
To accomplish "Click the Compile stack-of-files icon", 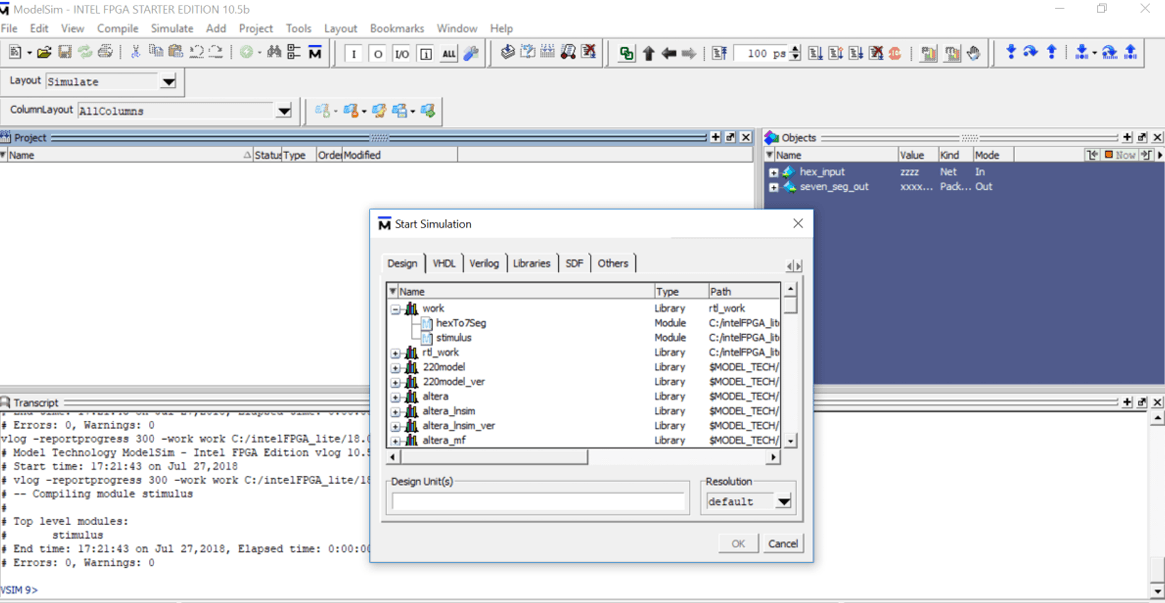I will 508,53.
